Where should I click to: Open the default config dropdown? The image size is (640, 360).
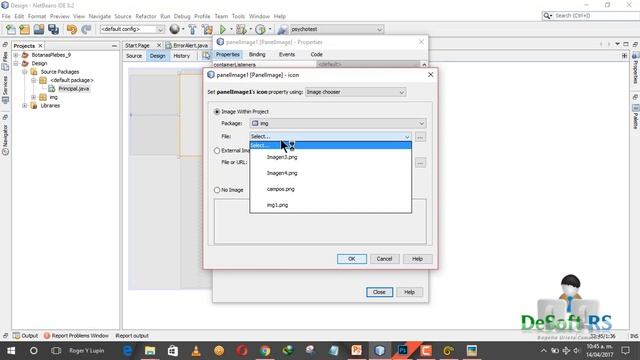tap(132, 29)
